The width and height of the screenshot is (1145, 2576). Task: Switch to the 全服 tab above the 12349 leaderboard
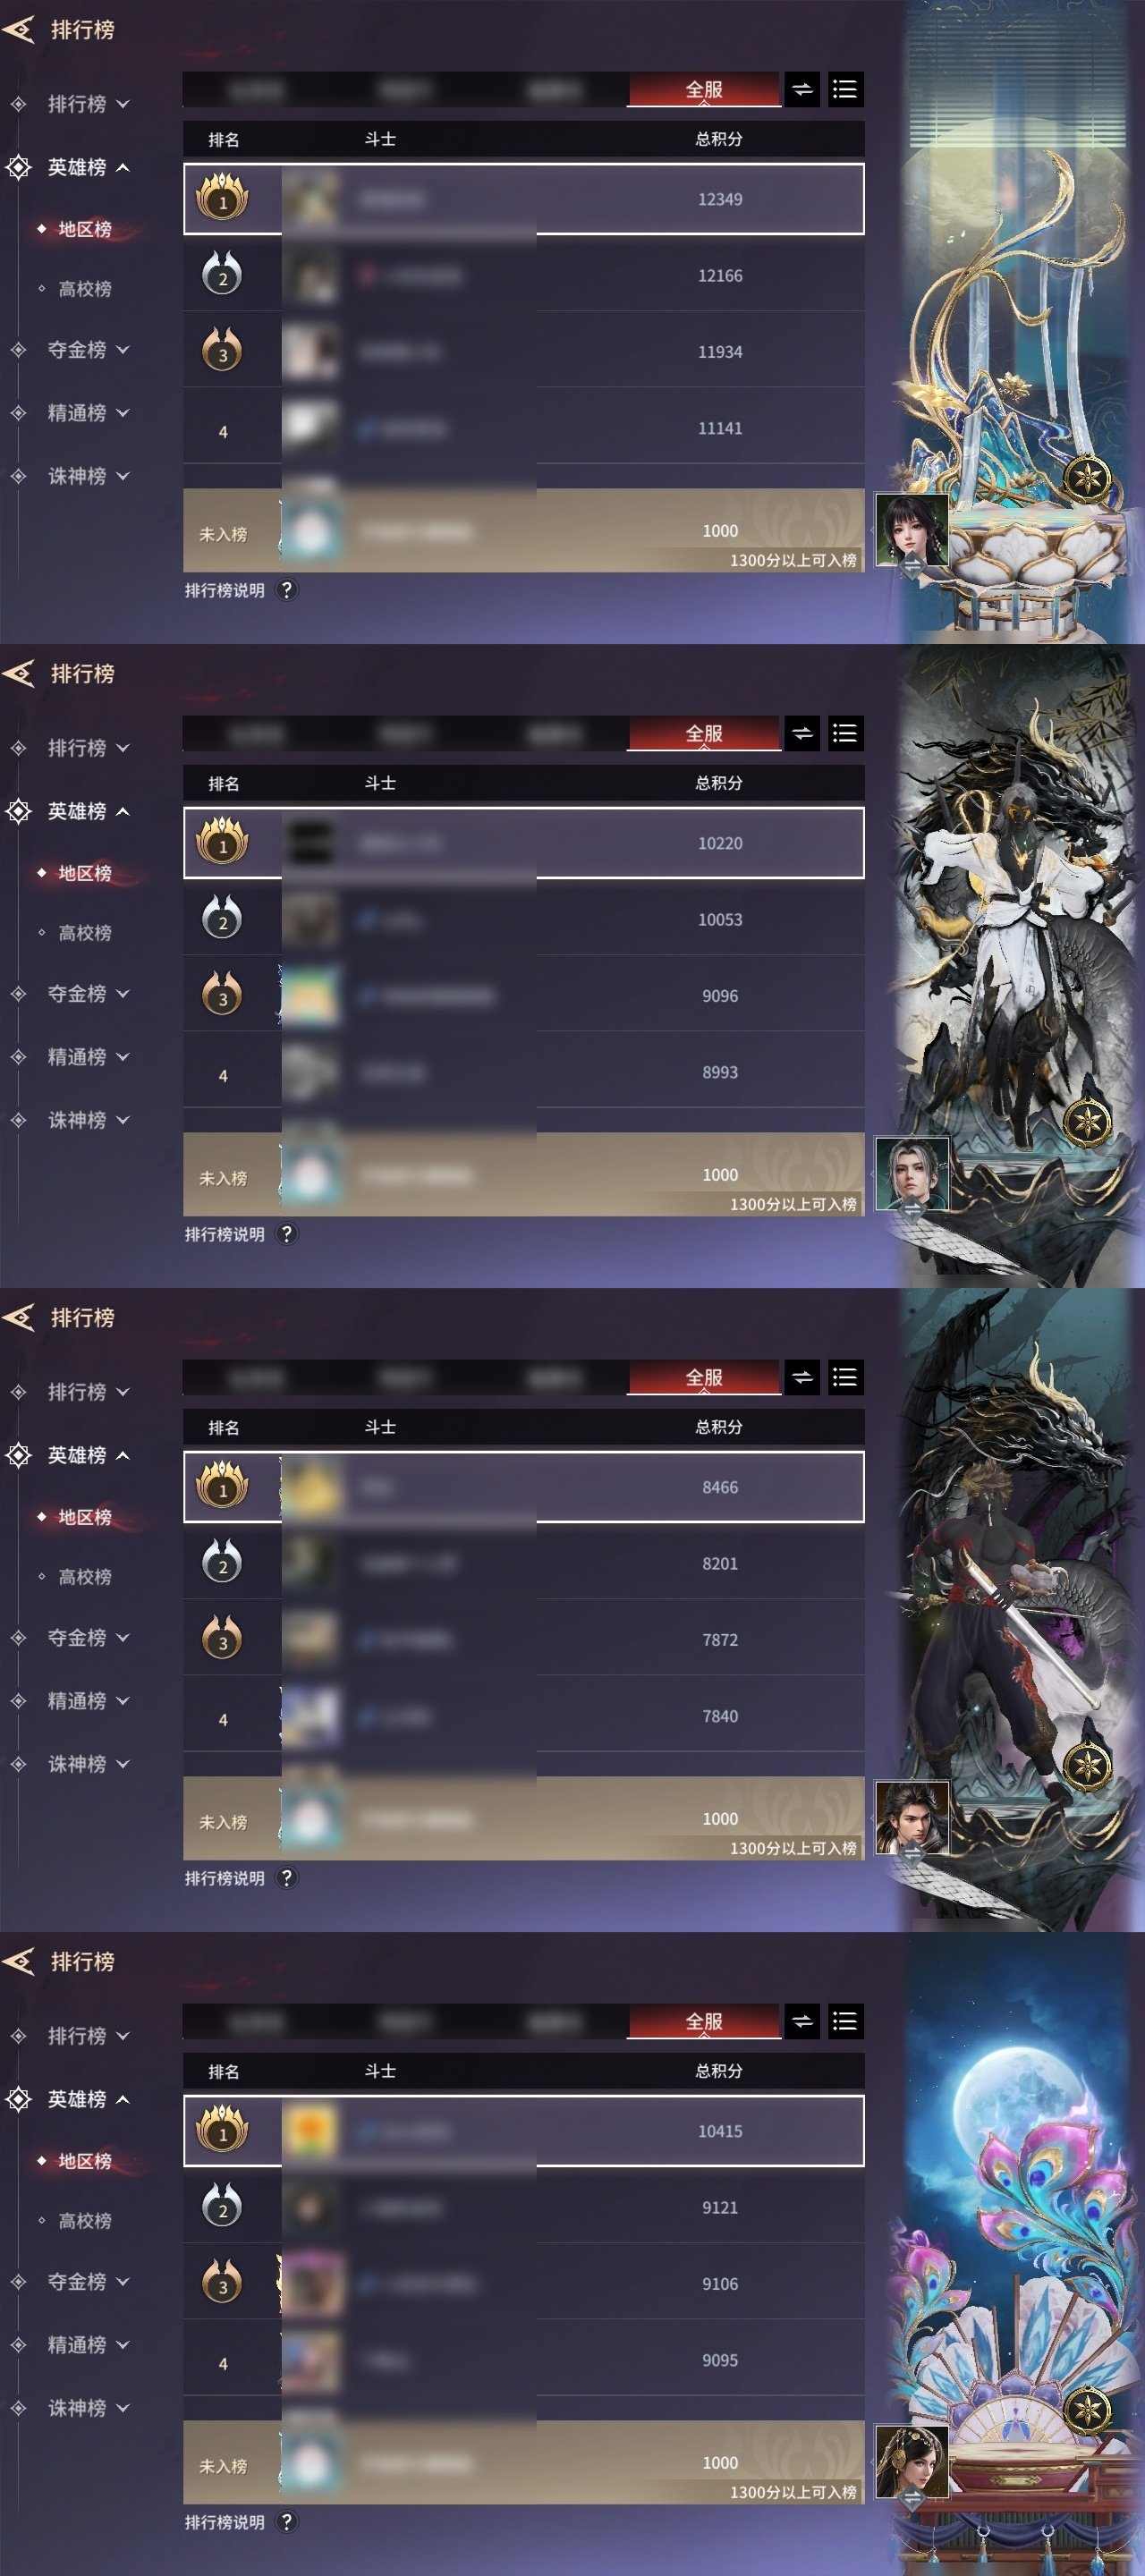(x=704, y=90)
